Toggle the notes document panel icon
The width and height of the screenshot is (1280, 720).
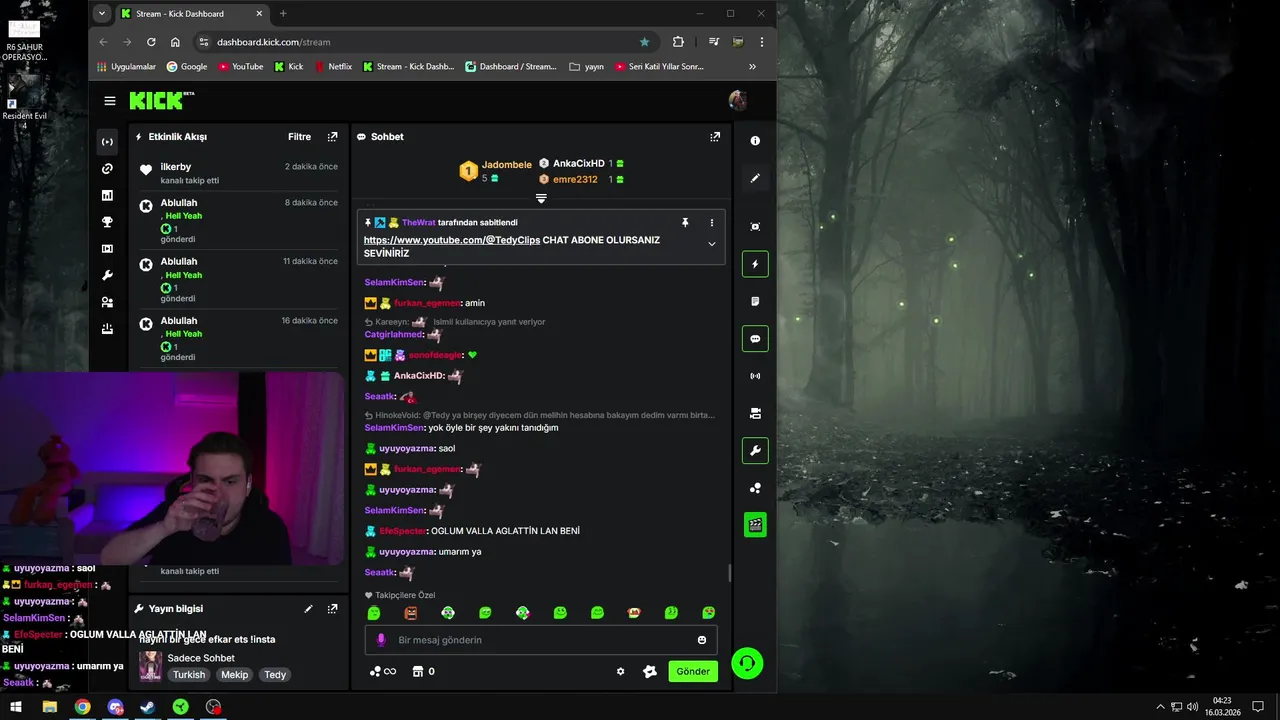tap(755, 301)
